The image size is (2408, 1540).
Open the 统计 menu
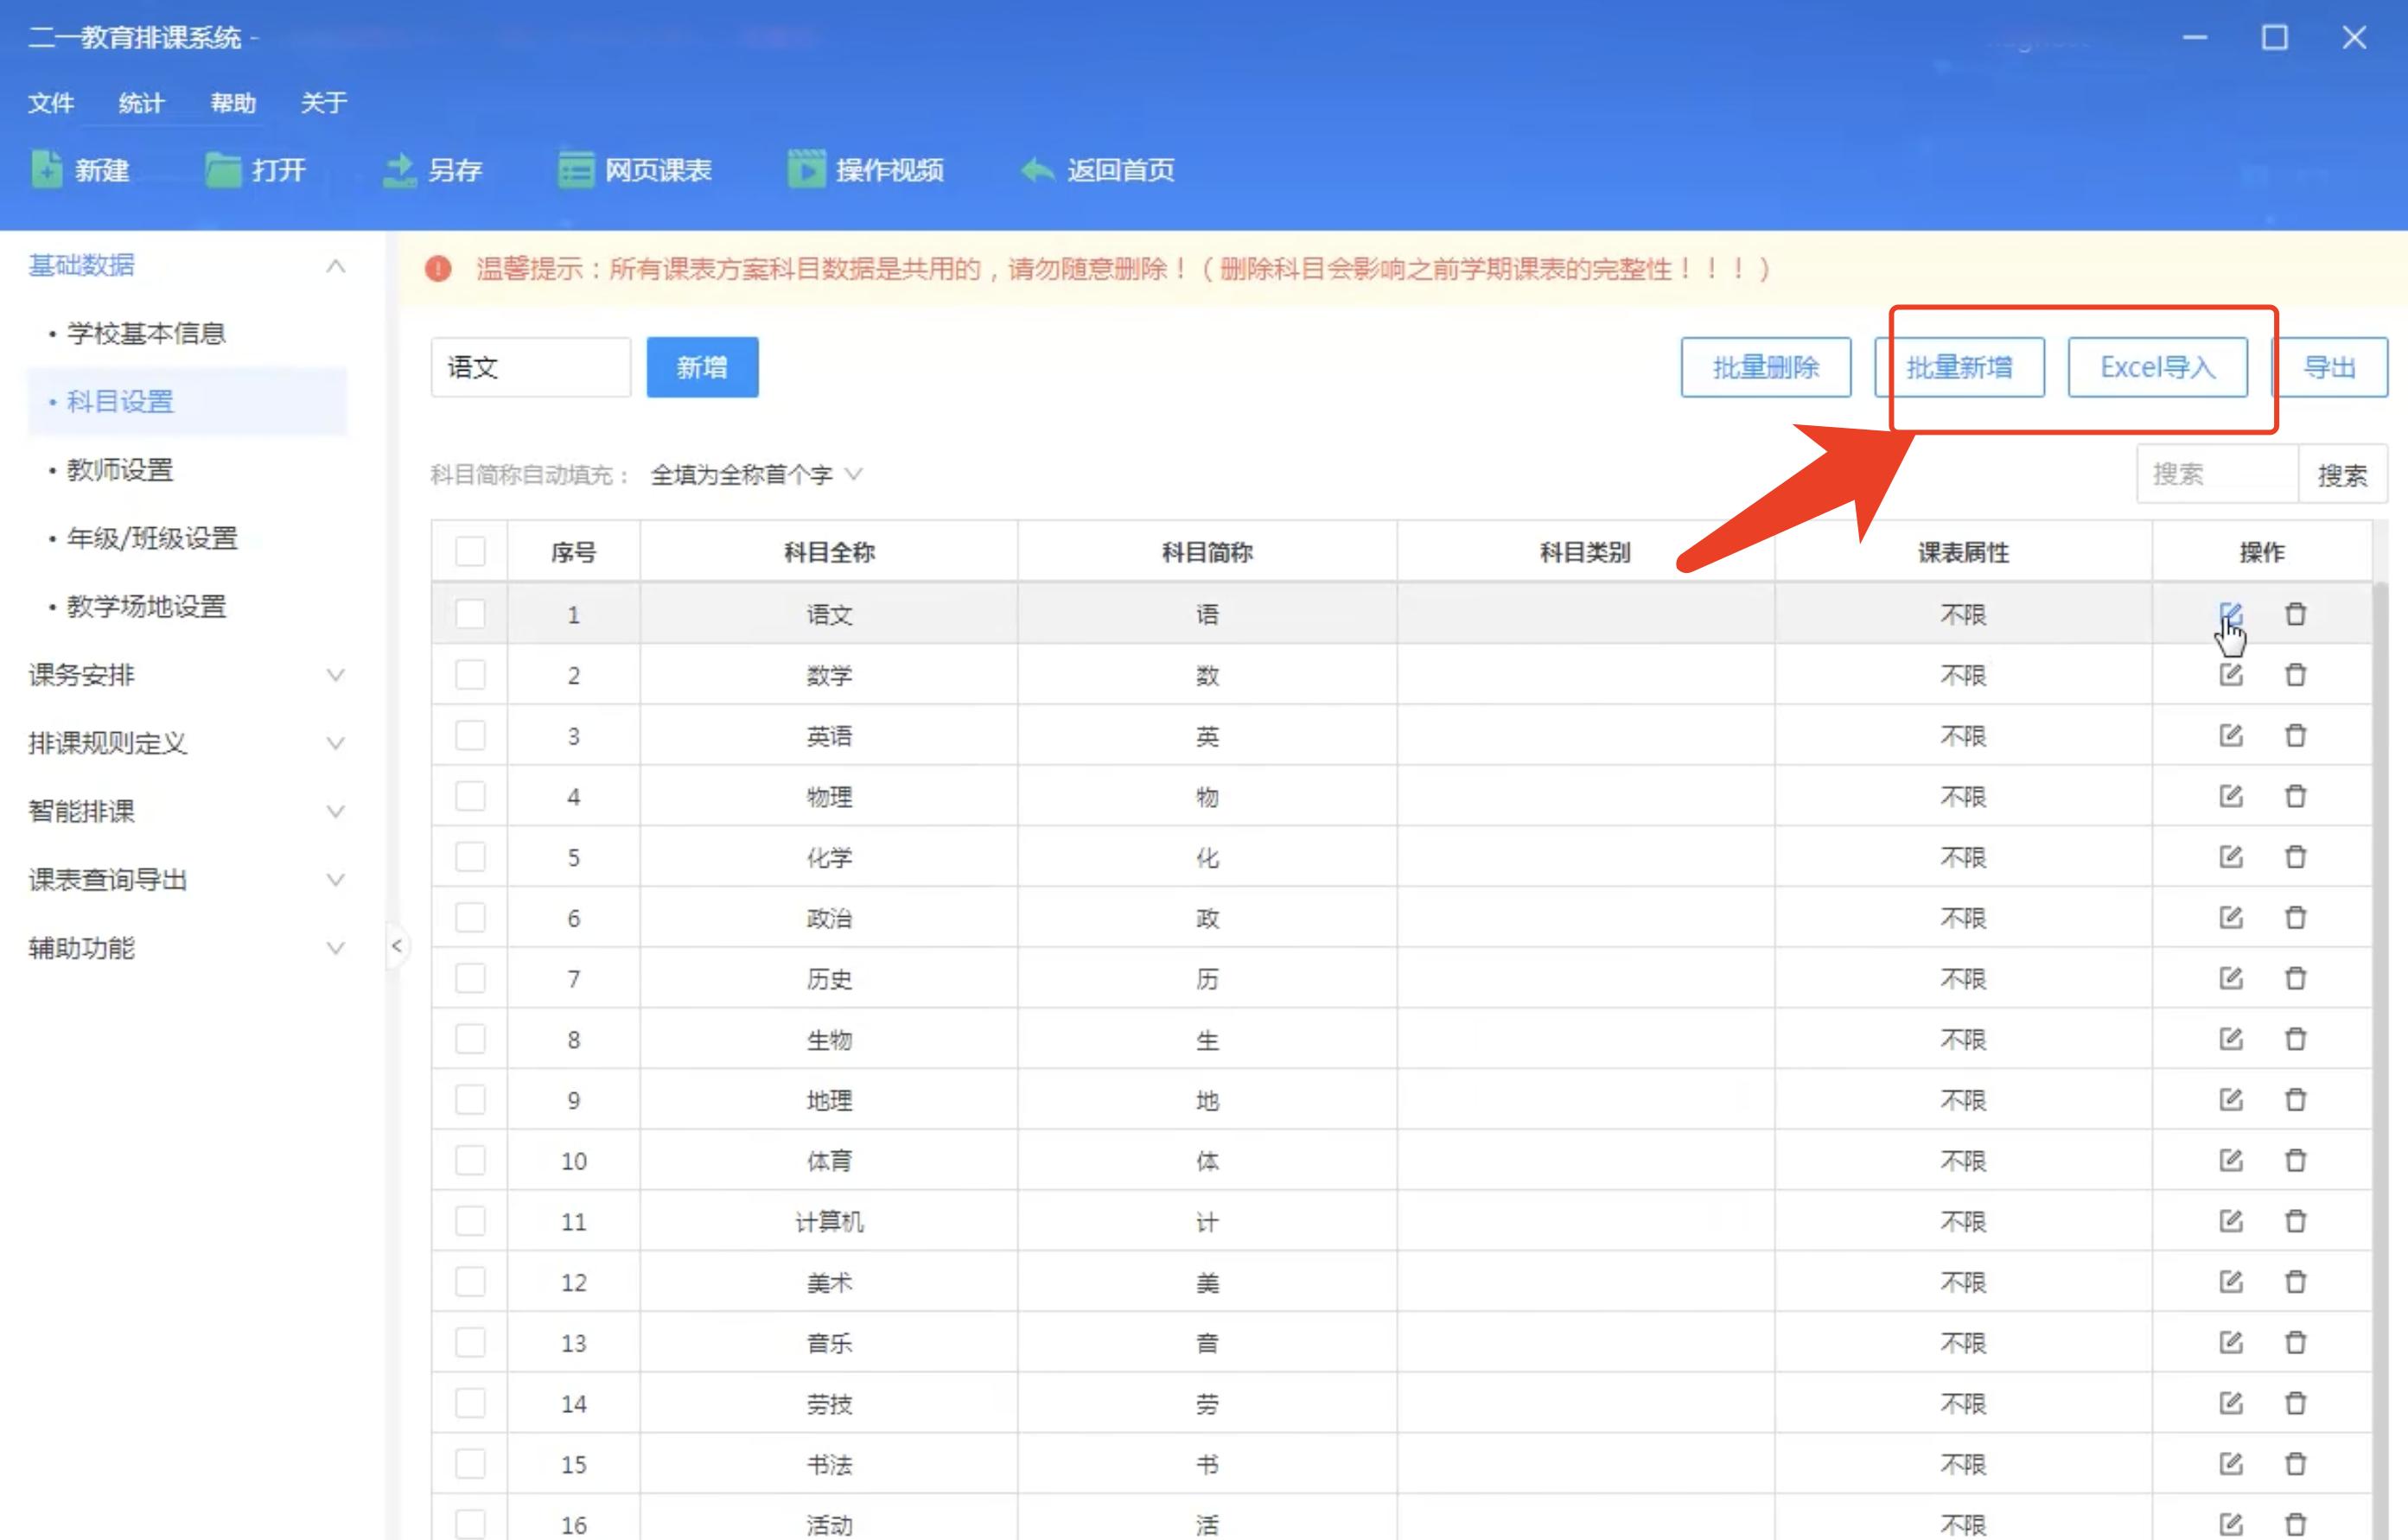[x=140, y=103]
